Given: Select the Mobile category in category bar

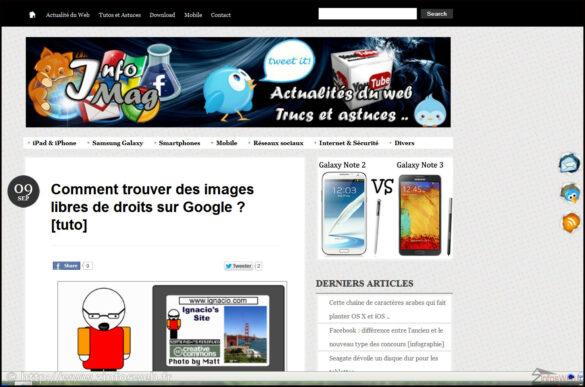Looking at the screenshot, I should pyautogui.click(x=226, y=143).
